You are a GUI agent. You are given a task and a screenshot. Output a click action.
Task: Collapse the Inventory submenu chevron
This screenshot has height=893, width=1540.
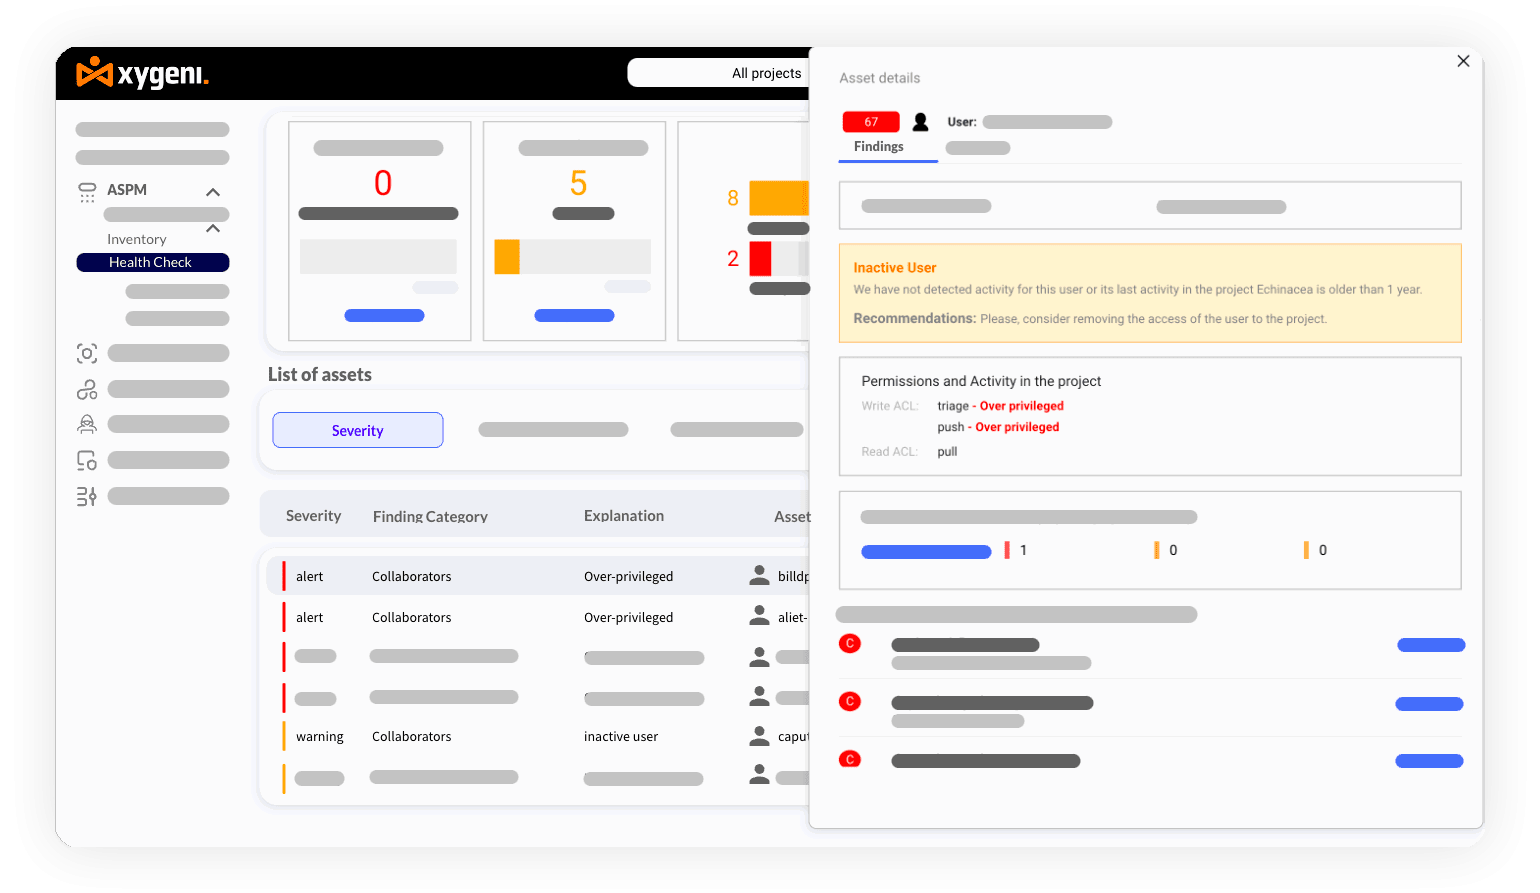213,229
